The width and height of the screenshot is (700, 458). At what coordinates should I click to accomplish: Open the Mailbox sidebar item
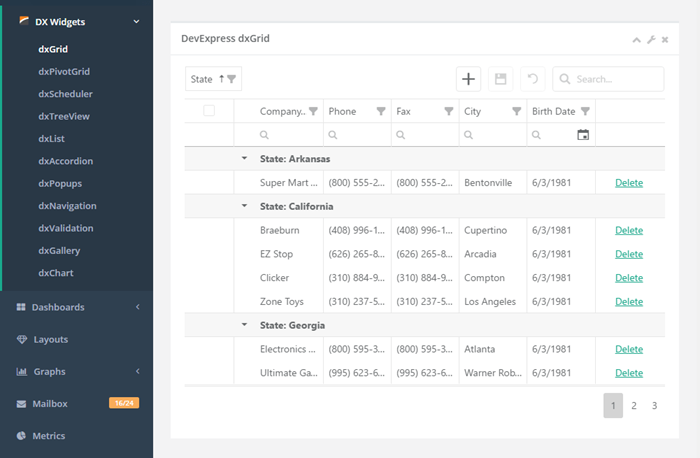coord(50,404)
